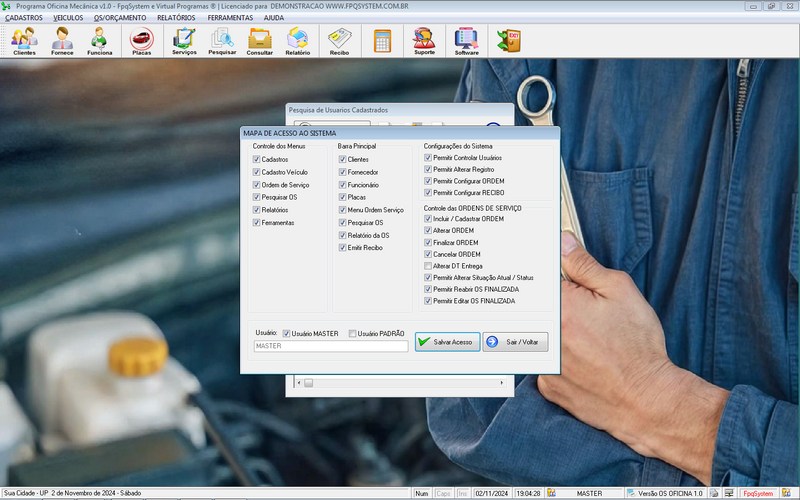Expand the FERRAMENTAS menu
The image size is (800, 500).
230,17
